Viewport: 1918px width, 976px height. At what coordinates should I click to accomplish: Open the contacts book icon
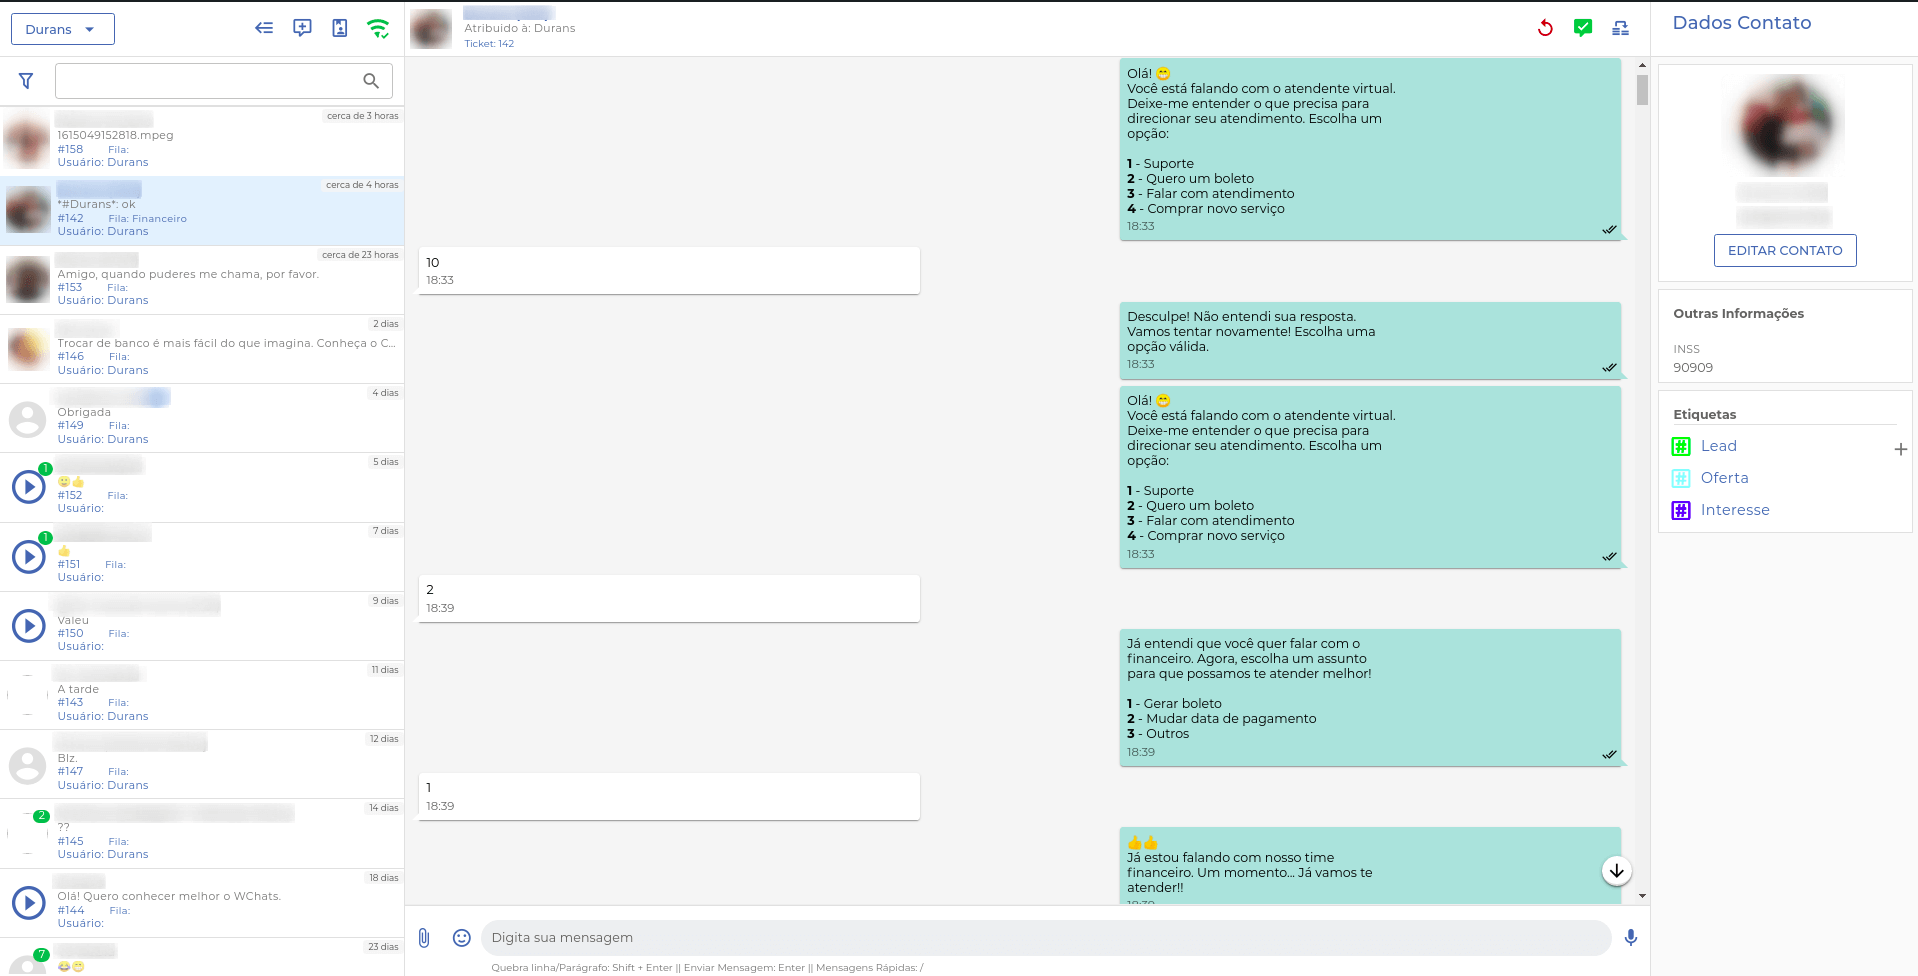pos(340,28)
